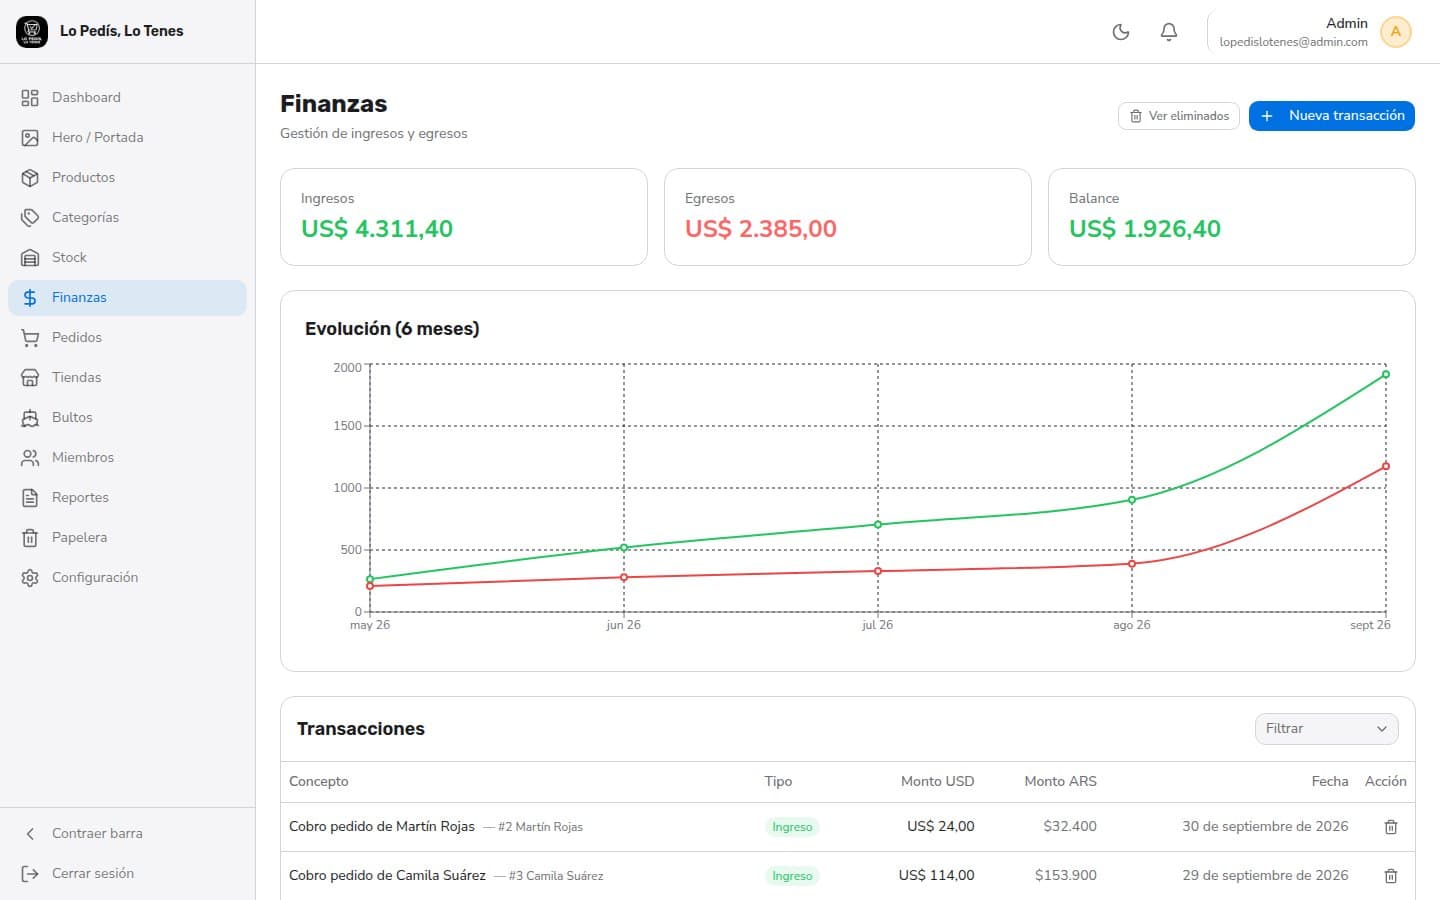Click the Miembros people icon
The width and height of the screenshot is (1440, 900).
(x=30, y=457)
